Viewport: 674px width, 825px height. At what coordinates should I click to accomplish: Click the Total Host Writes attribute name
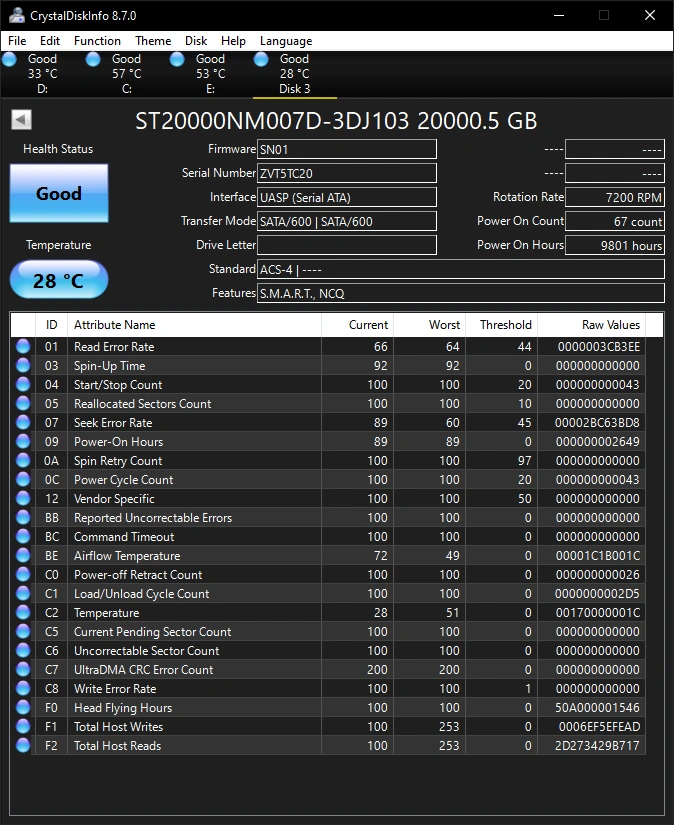[118, 727]
